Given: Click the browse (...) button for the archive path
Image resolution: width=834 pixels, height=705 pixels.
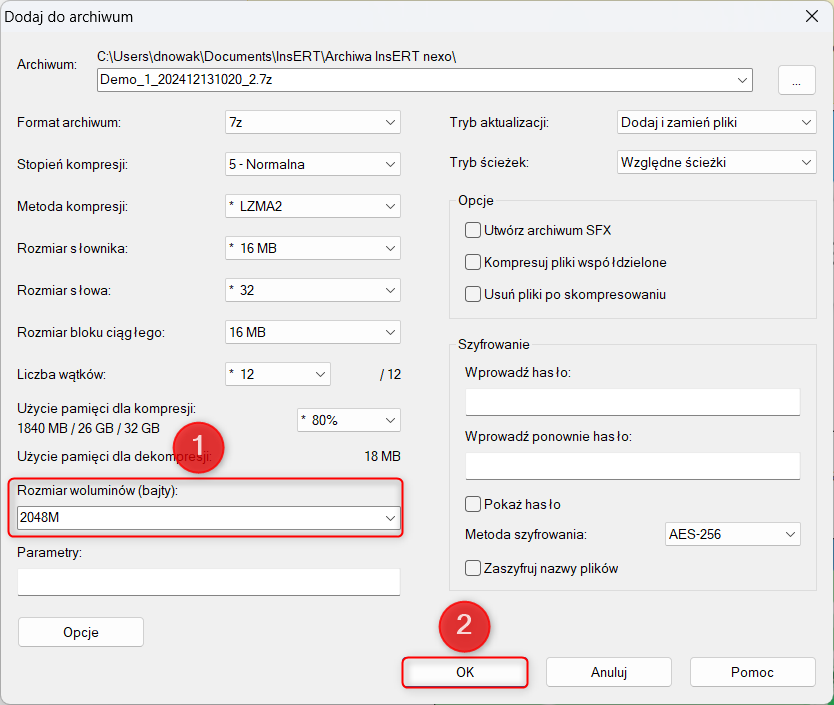Looking at the screenshot, I should coord(796,80).
